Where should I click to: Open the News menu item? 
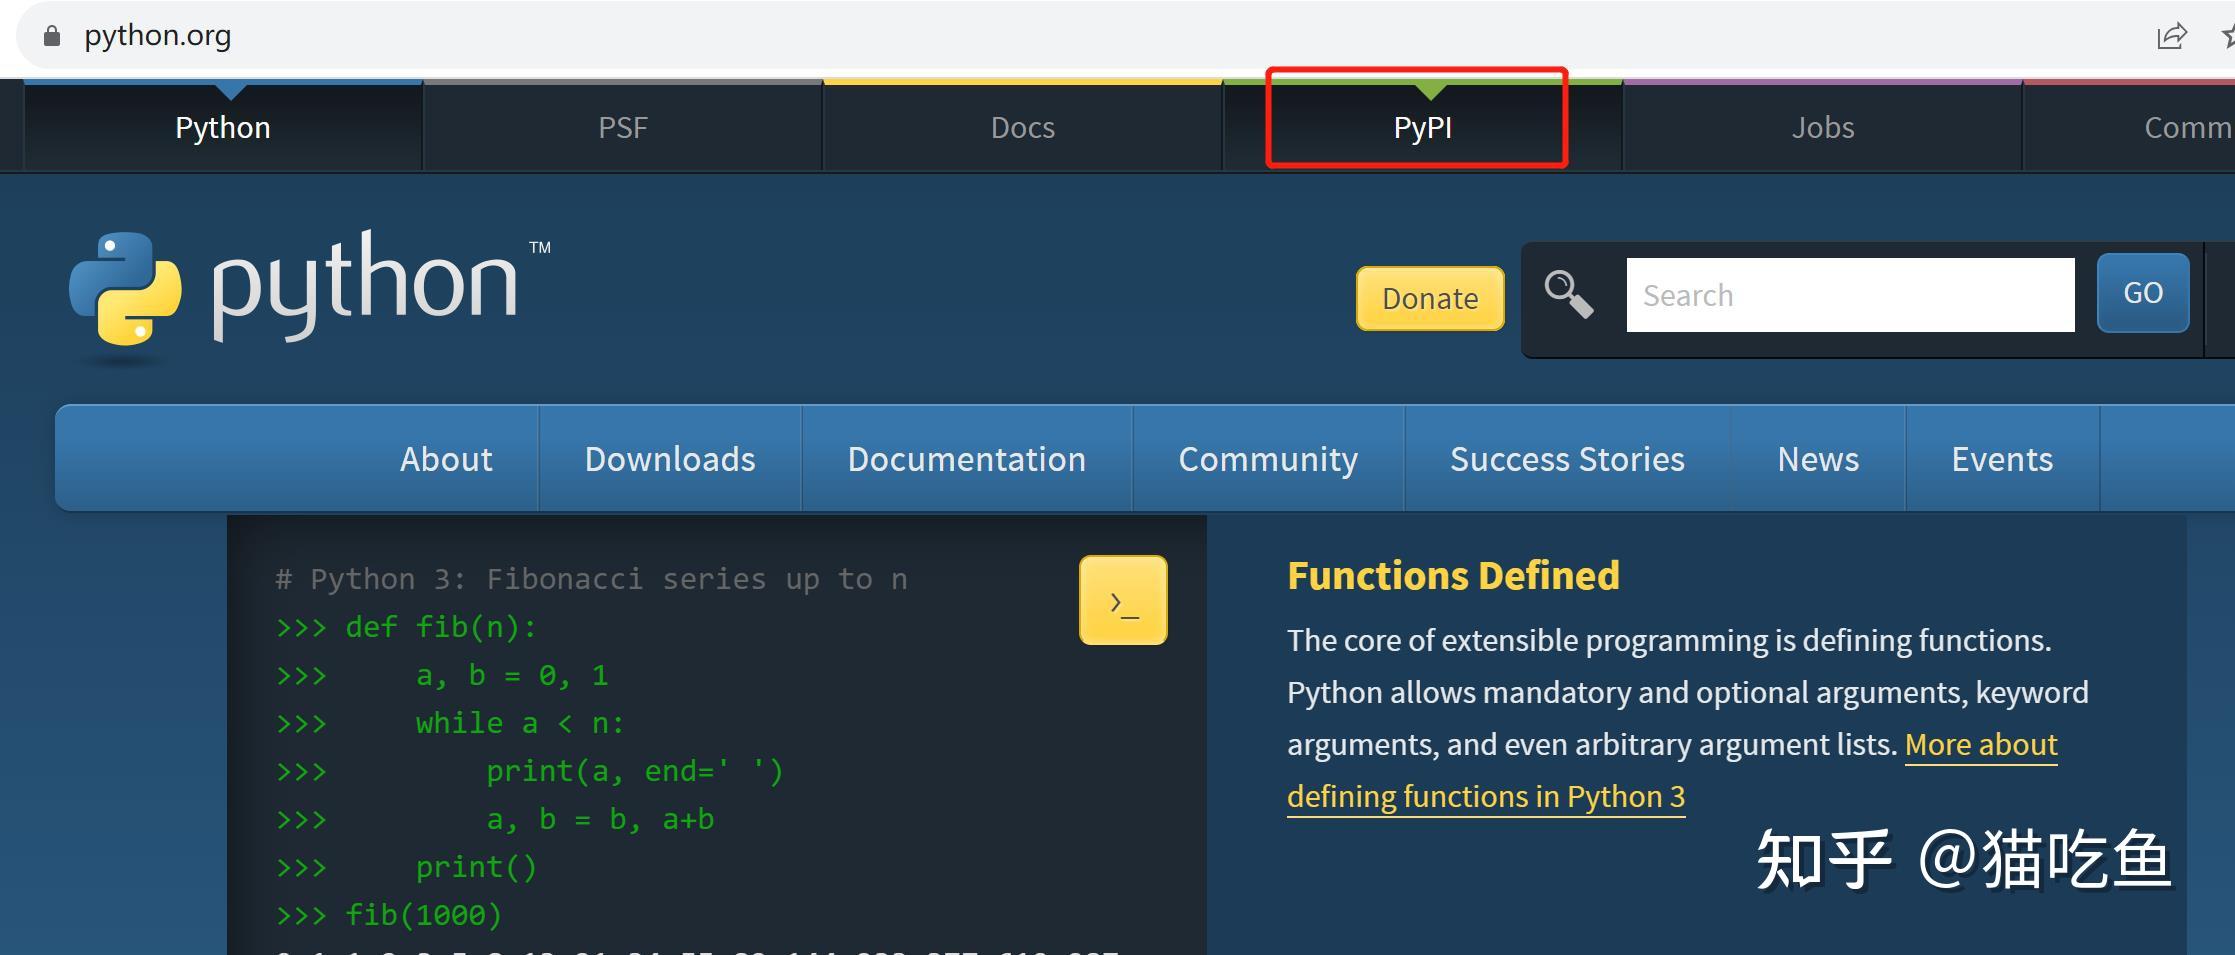point(1818,459)
